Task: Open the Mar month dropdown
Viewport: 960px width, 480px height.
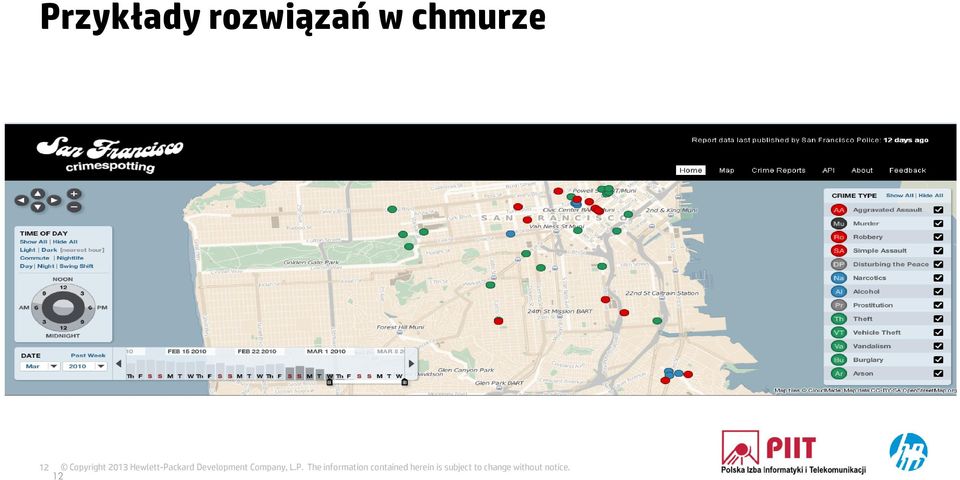Action: coord(40,366)
